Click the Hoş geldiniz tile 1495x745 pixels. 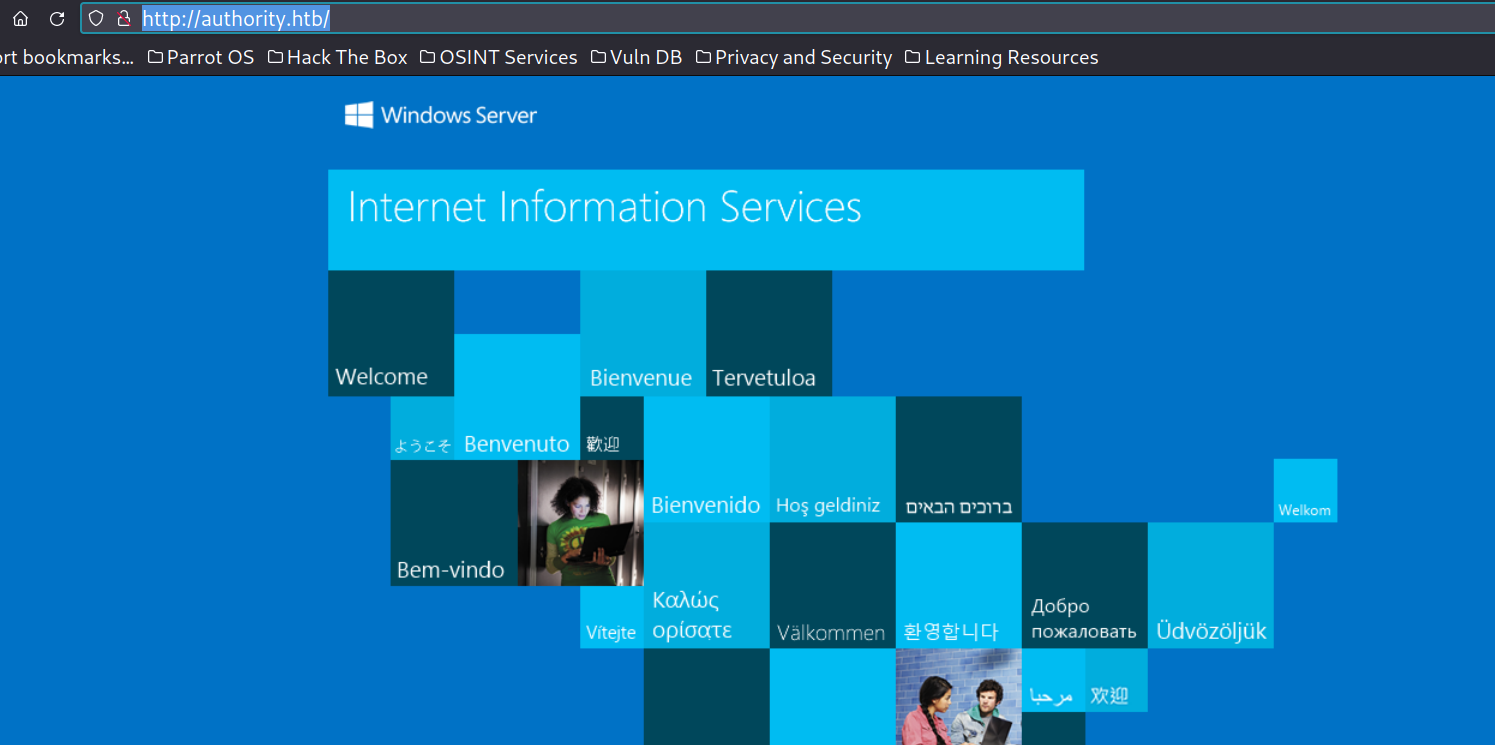833,459
